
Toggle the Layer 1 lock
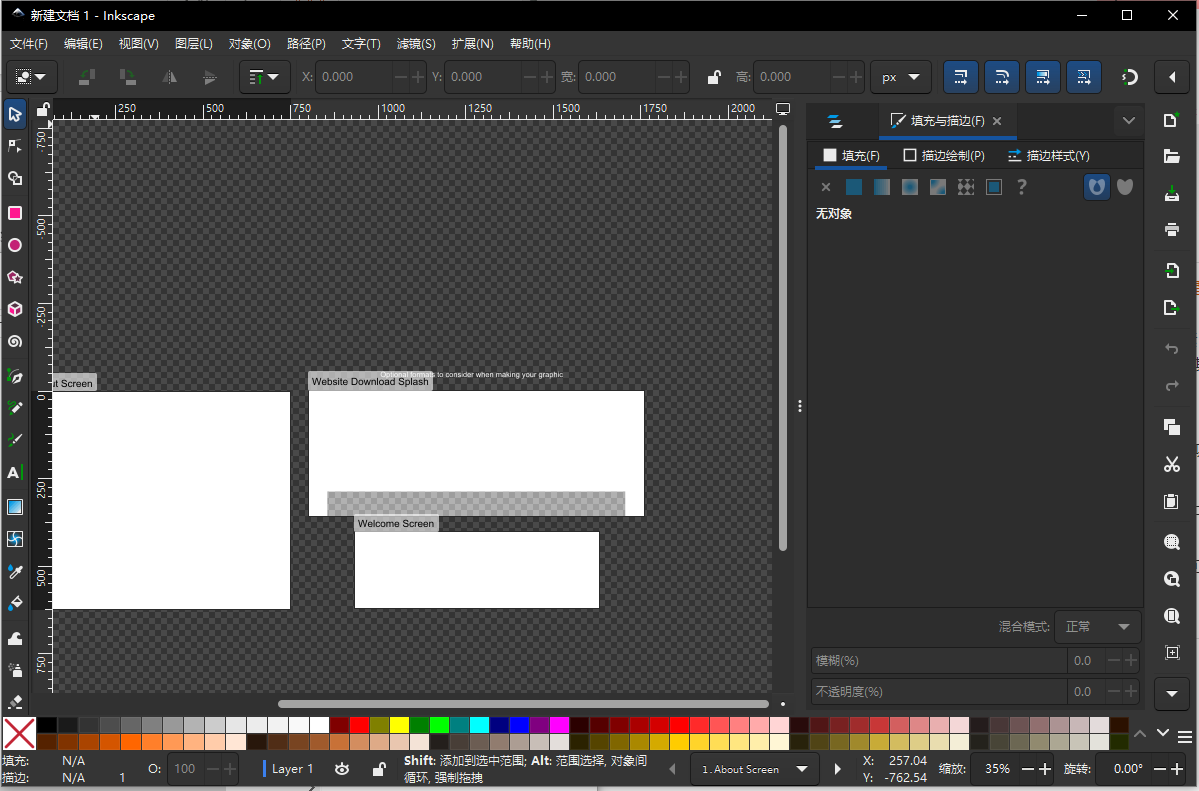(378, 769)
